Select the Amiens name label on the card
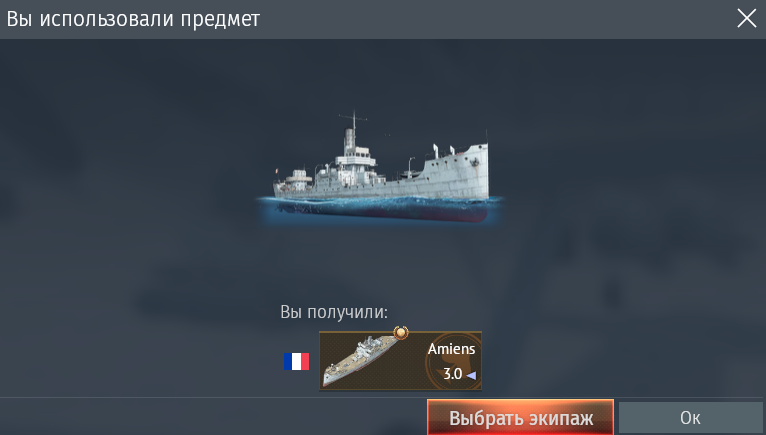This screenshot has height=435, width=766. coord(451,349)
